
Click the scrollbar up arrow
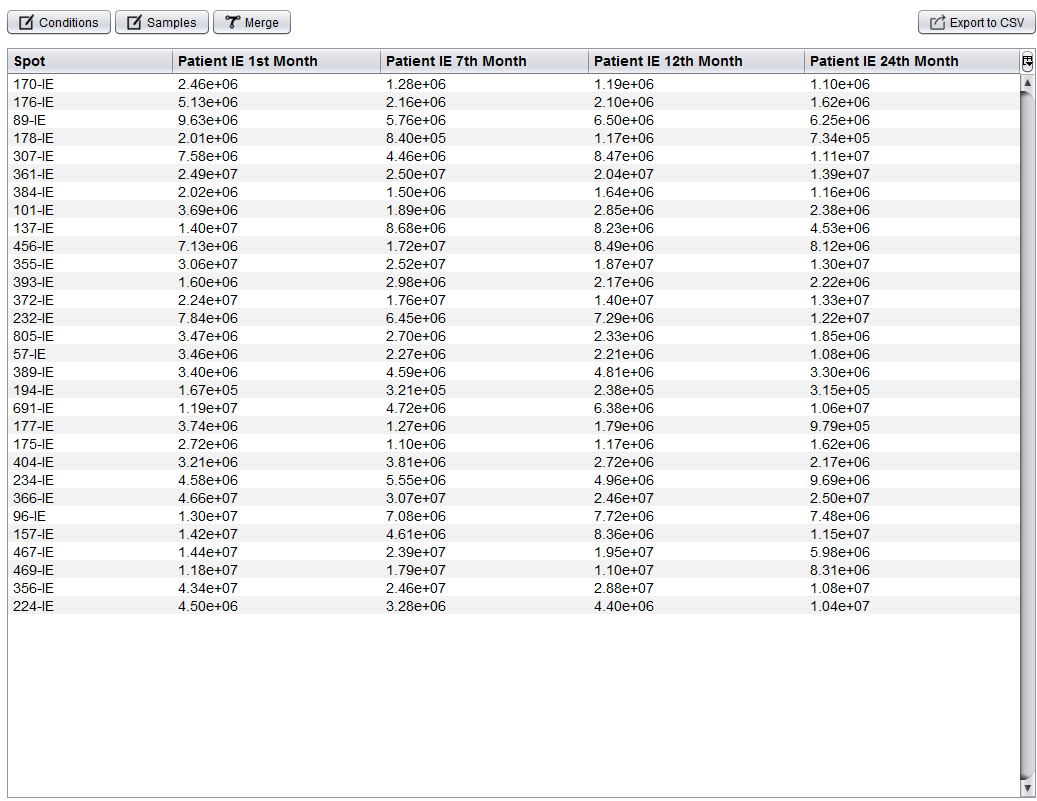[x=1027, y=83]
